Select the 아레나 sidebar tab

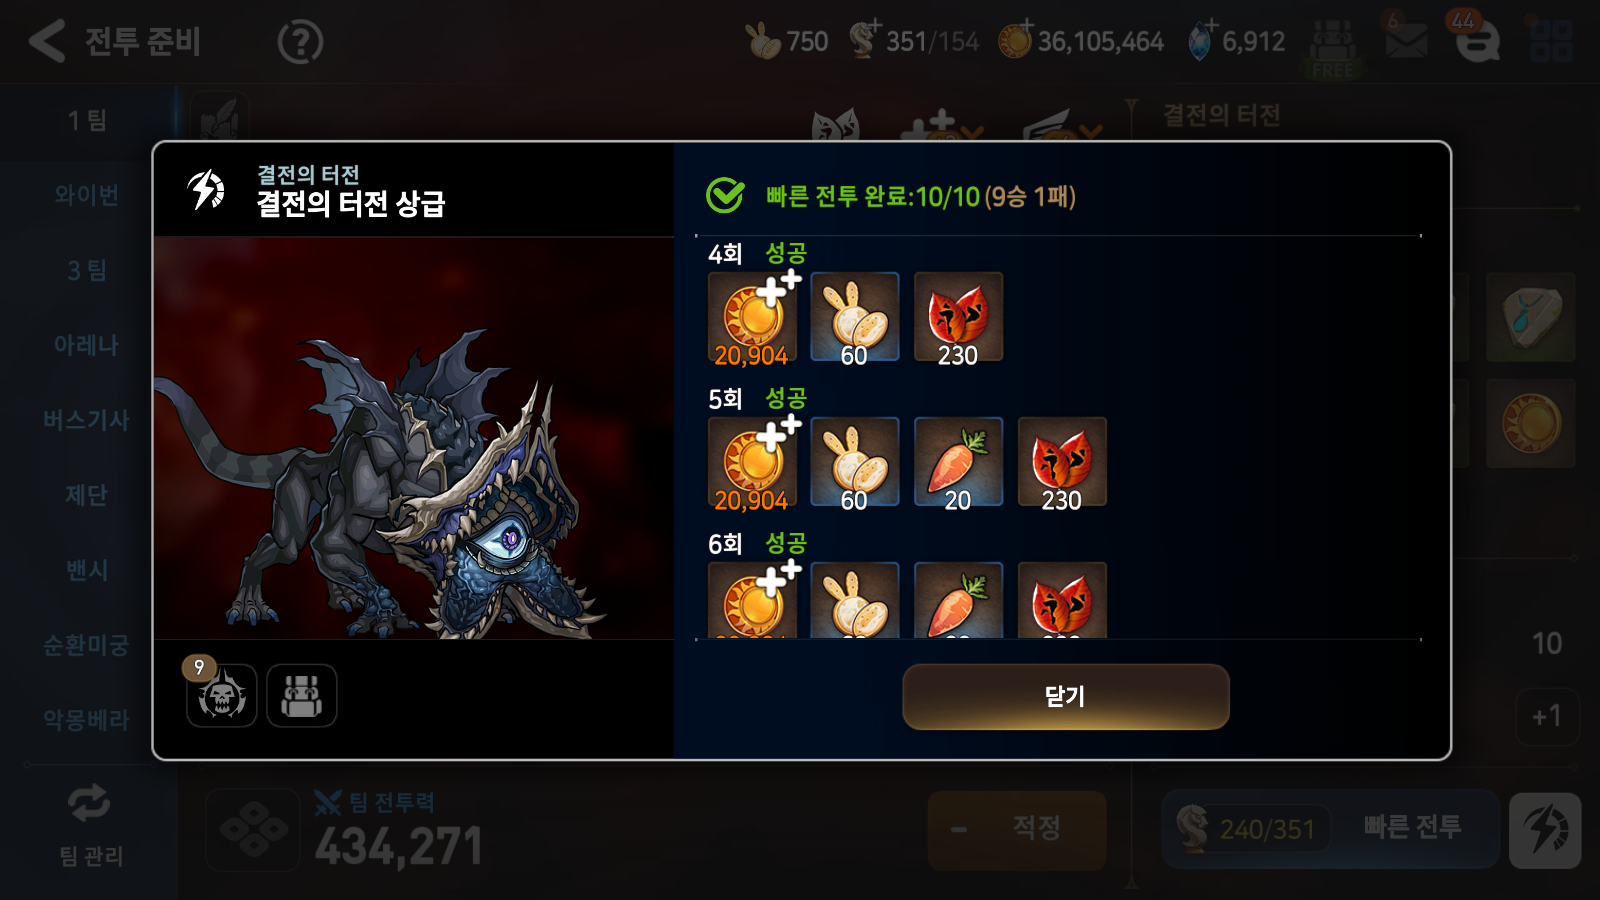coord(88,345)
